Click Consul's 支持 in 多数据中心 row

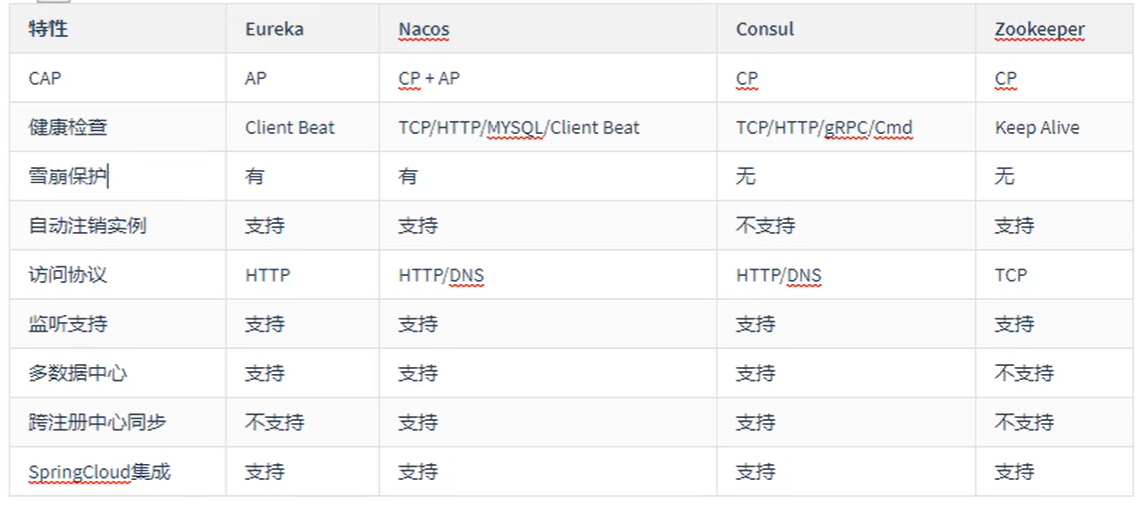[756, 373]
